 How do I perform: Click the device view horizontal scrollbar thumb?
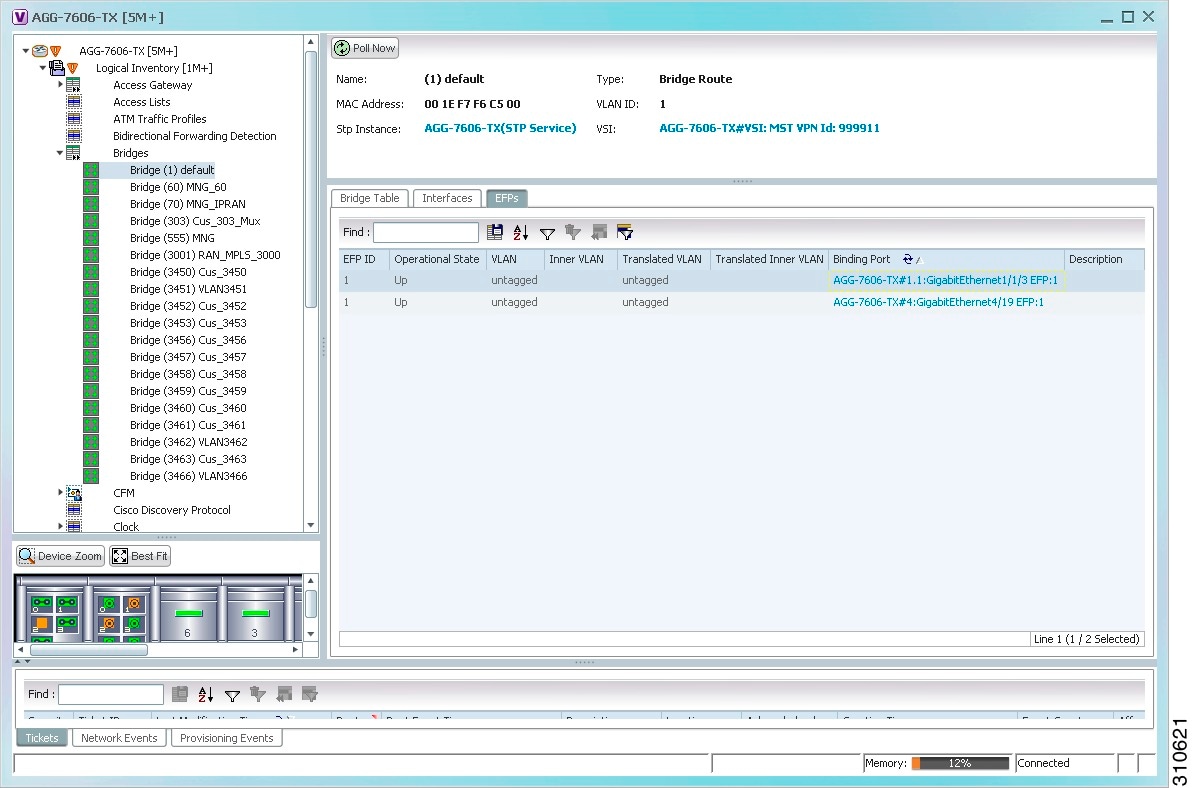coord(88,650)
